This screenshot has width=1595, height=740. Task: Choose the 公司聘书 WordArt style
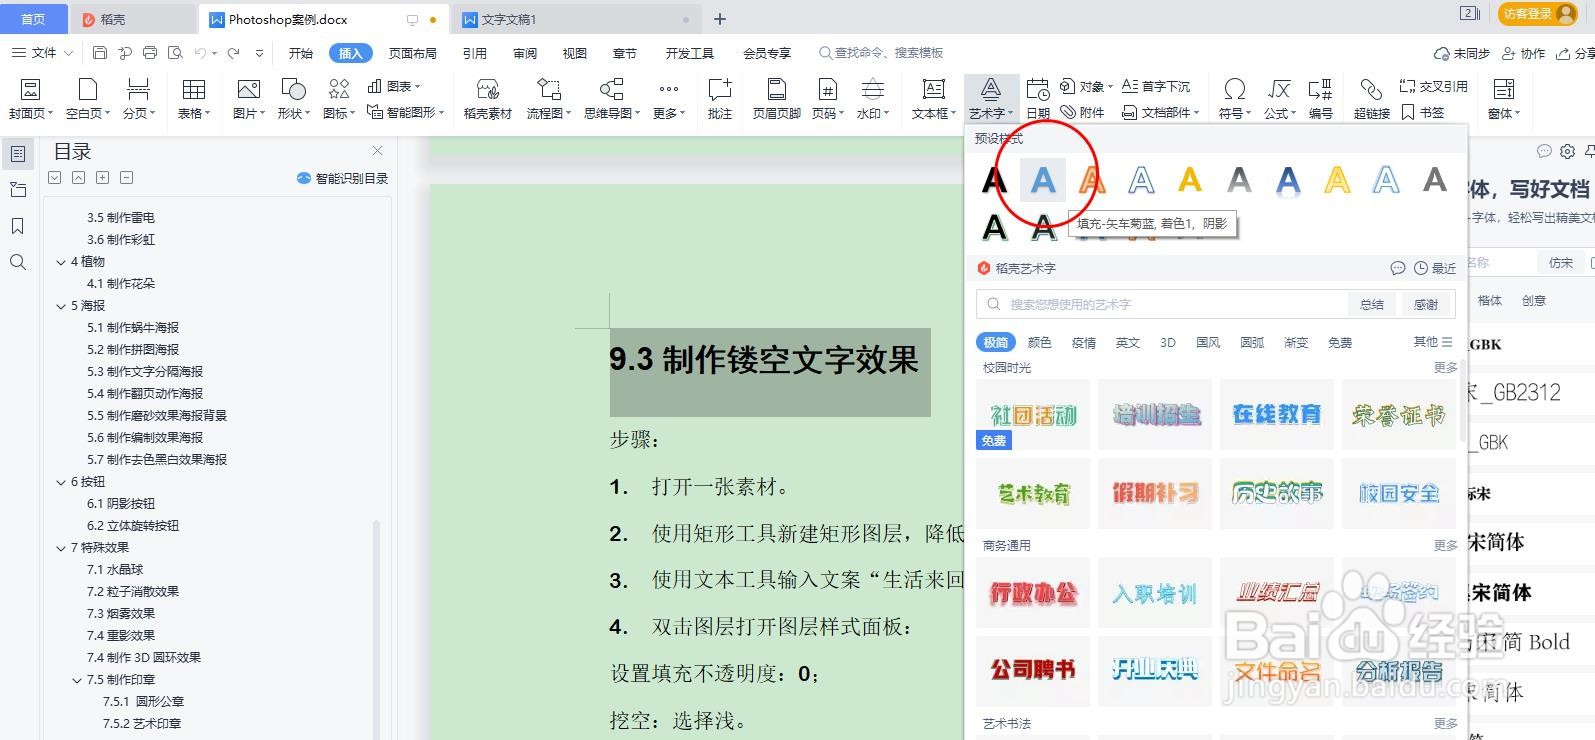pyautogui.click(x=1033, y=670)
